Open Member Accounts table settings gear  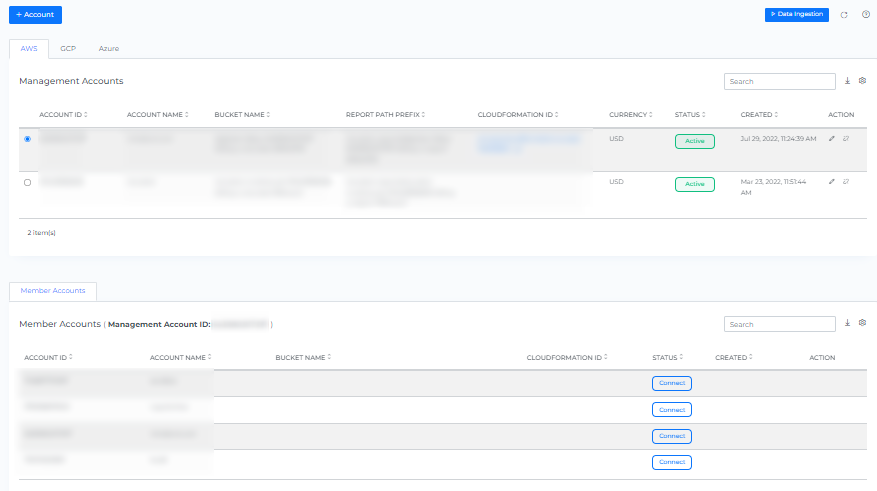tap(862, 323)
